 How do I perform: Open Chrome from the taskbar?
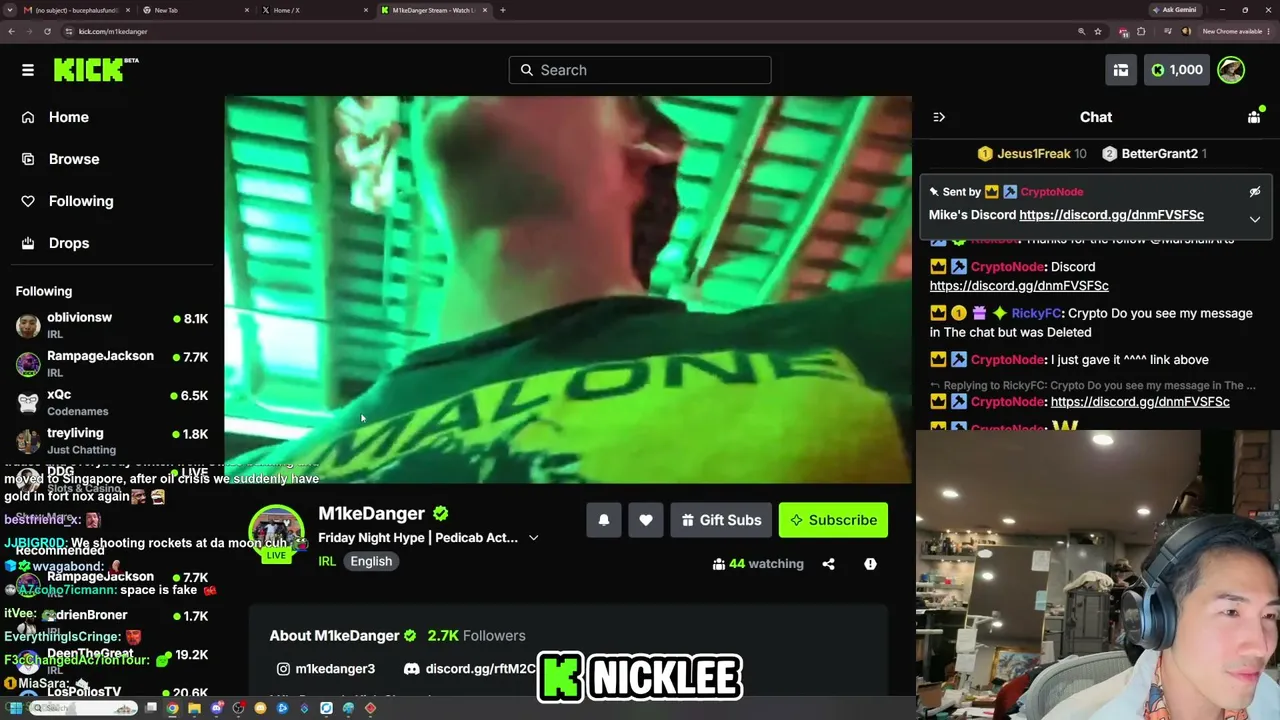click(x=172, y=709)
